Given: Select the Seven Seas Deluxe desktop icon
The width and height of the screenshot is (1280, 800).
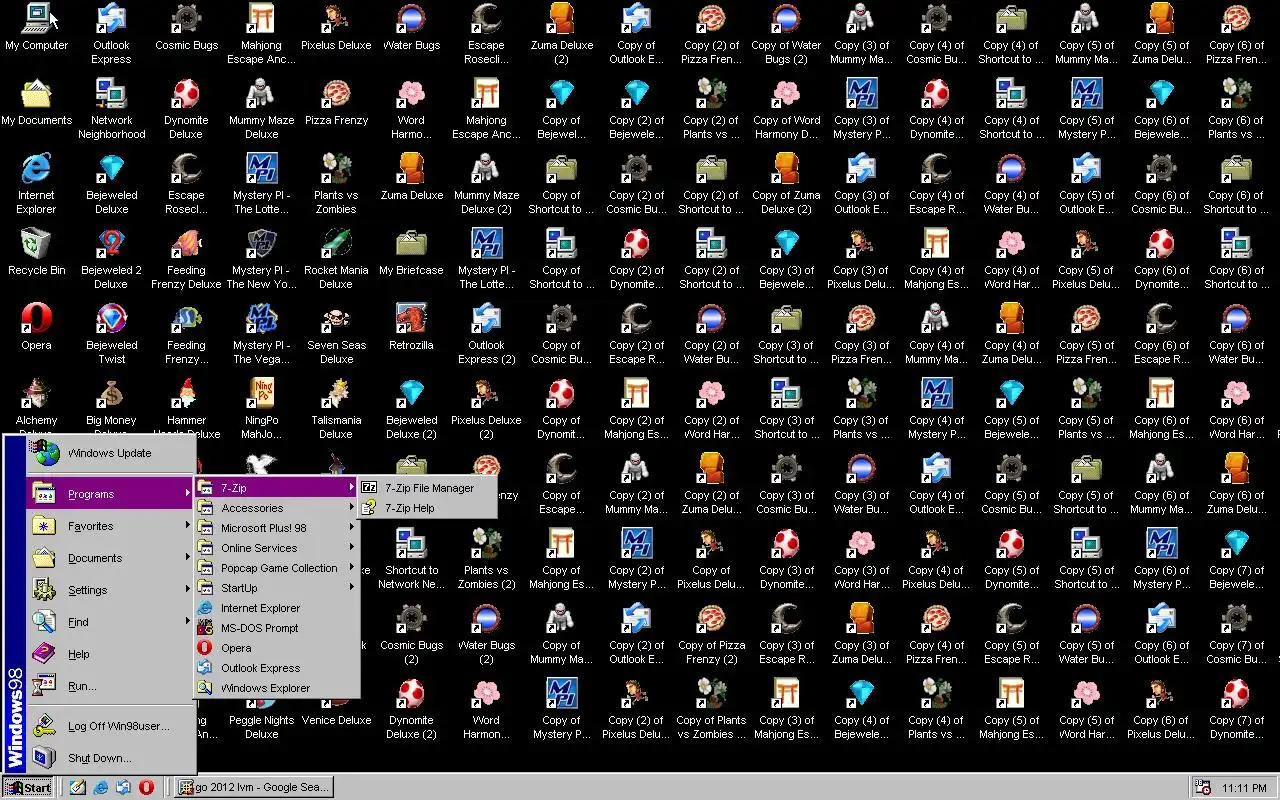Looking at the screenshot, I should (336, 334).
